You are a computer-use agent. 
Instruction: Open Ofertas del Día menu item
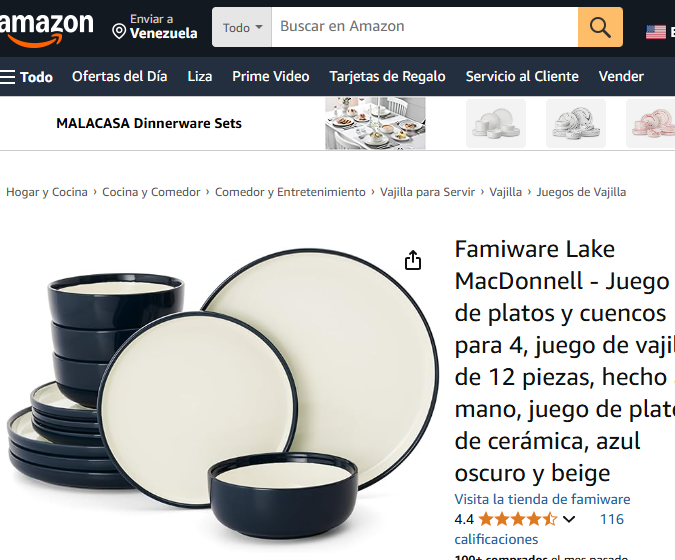click(x=120, y=77)
